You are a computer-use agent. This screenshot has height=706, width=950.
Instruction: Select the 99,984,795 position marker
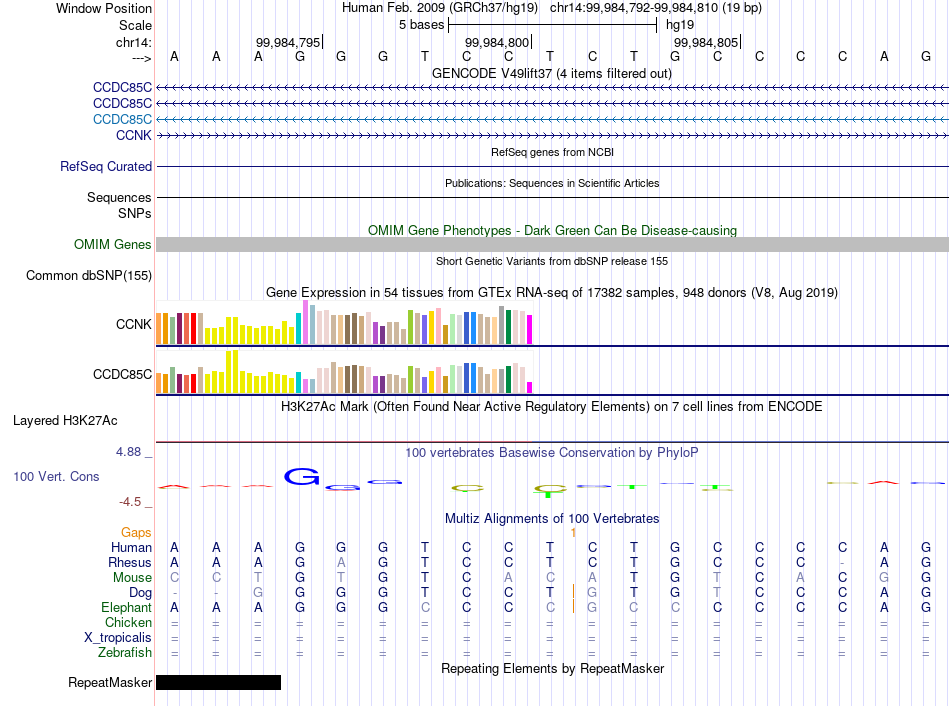tap(288, 42)
